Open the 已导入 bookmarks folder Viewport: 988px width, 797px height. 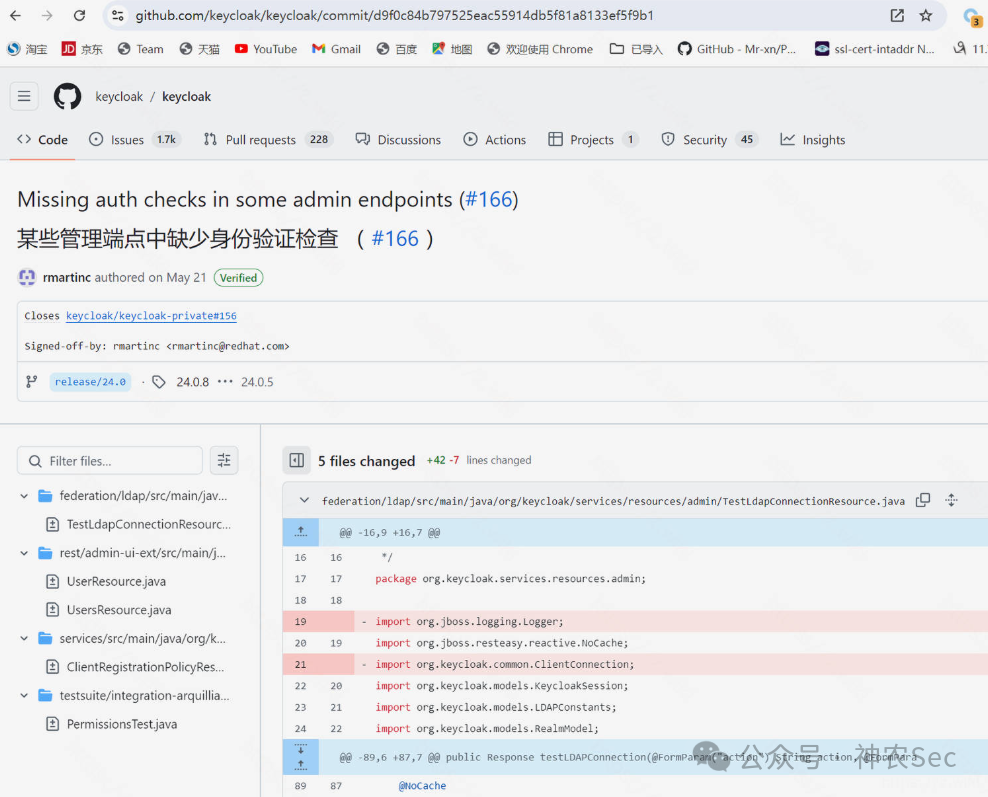(636, 49)
